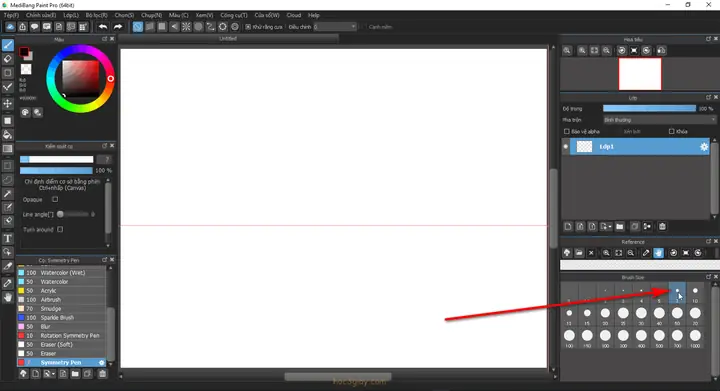Select the Move tool
This screenshot has height=391, width=720.
(x=8, y=104)
